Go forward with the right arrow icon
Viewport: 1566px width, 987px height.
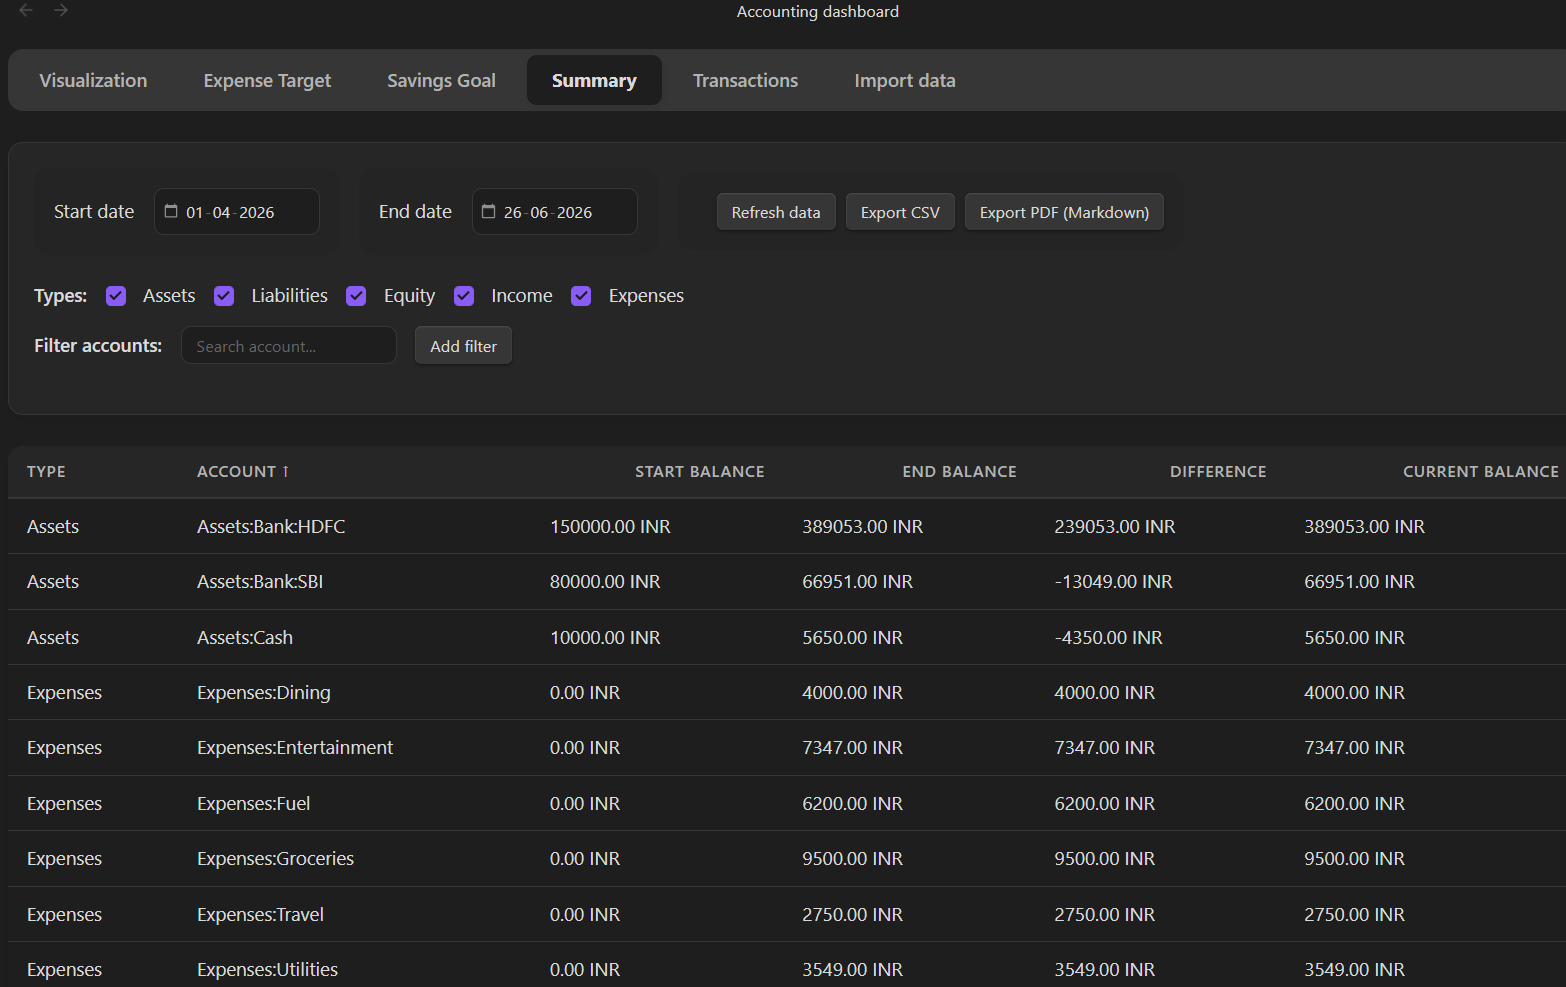point(61,10)
